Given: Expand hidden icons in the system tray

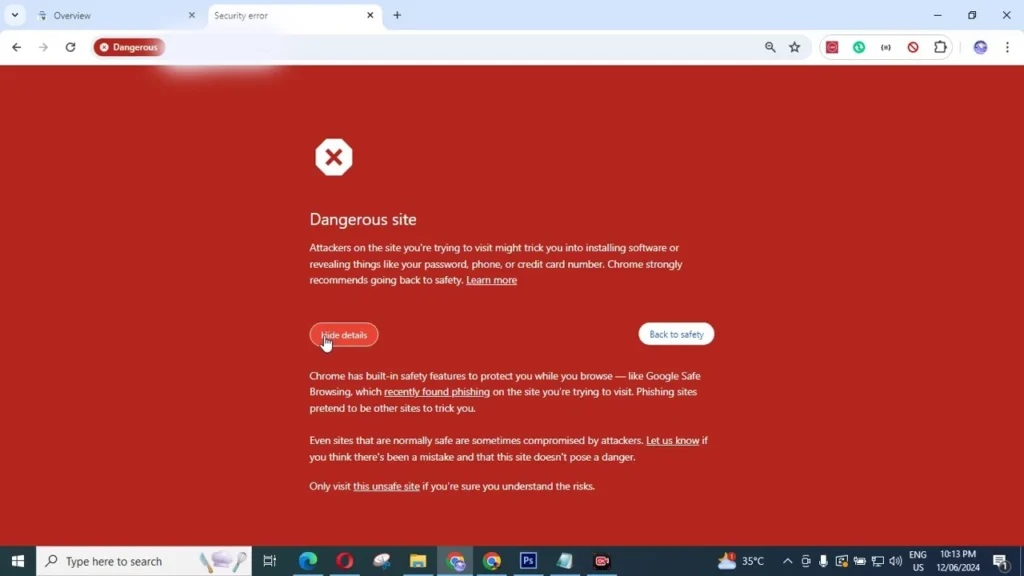Looking at the screenshot, I should click(x=787, y=561).
